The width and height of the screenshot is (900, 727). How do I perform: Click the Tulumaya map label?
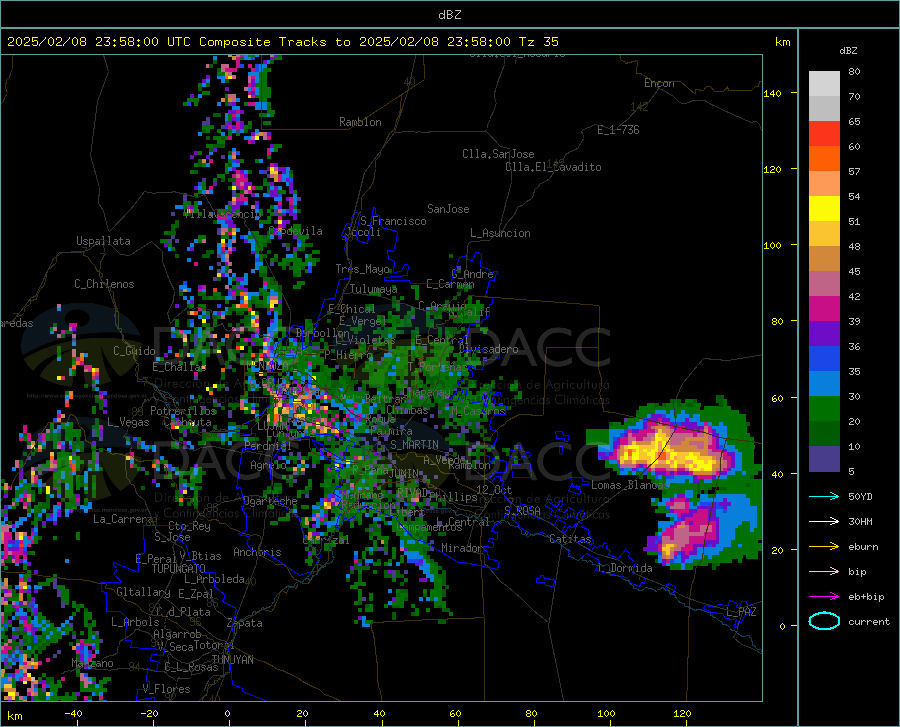374,289
